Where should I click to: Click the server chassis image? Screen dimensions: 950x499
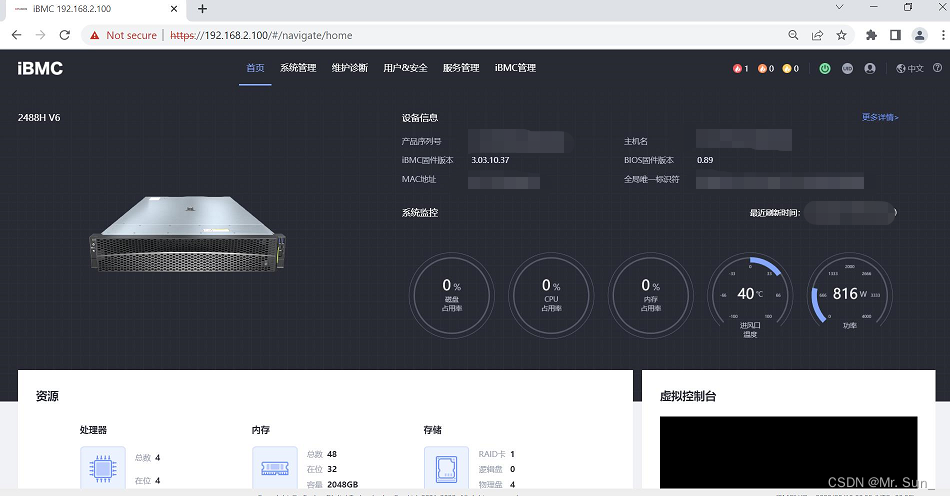coord(187,233)
